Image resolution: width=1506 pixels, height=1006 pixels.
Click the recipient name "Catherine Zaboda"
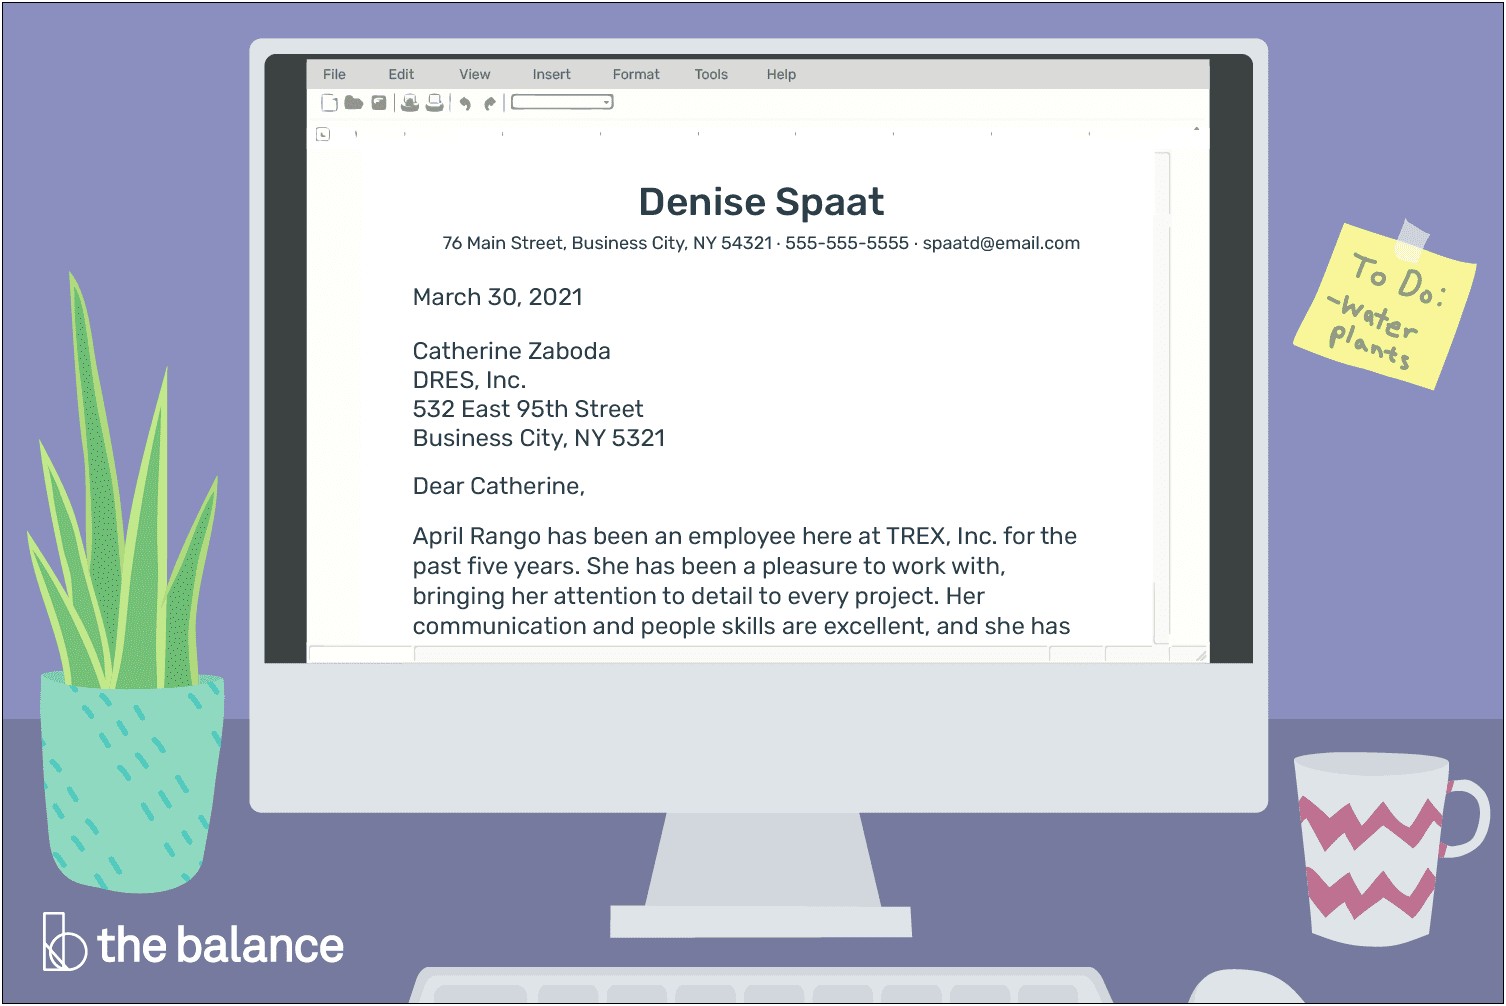pyautogui.click(x=511, y=351)
